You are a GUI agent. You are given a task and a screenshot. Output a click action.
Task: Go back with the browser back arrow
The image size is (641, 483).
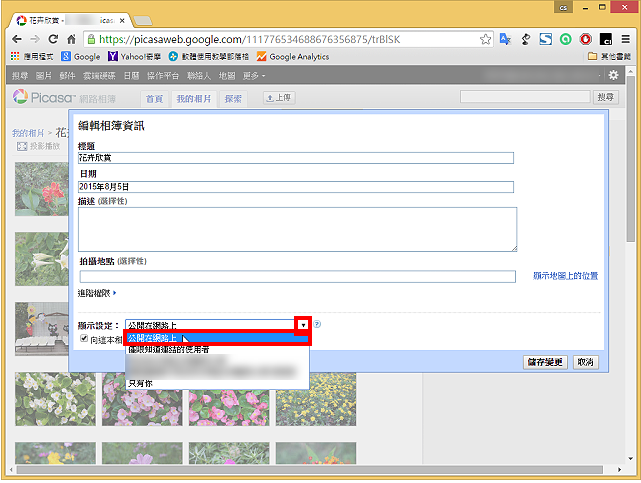[x=17, y=39]
